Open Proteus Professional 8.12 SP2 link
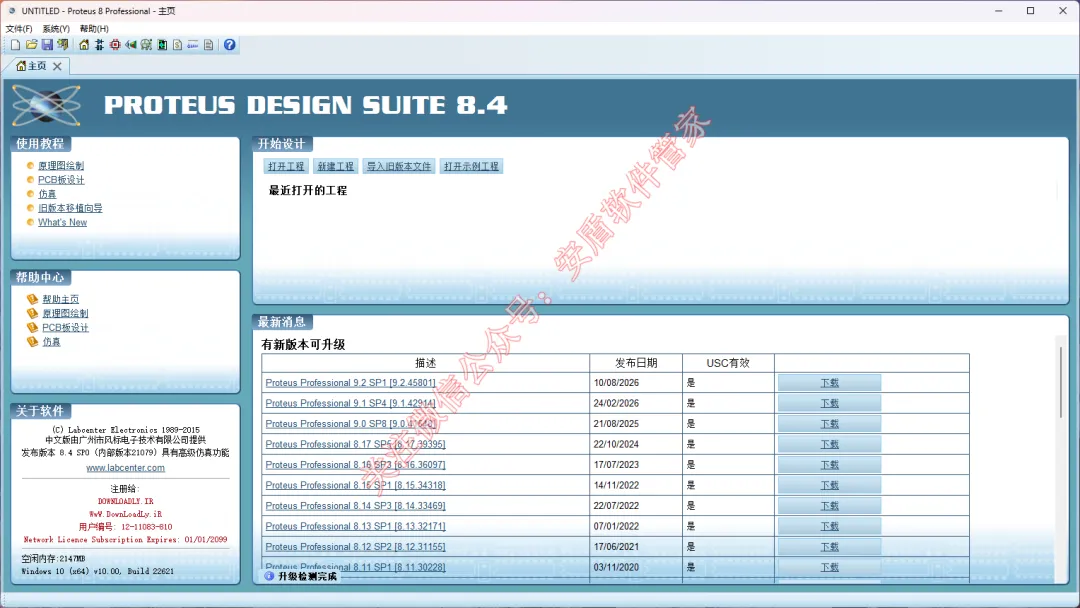The width and height of the screenshot is (1080, 608). 355,547
